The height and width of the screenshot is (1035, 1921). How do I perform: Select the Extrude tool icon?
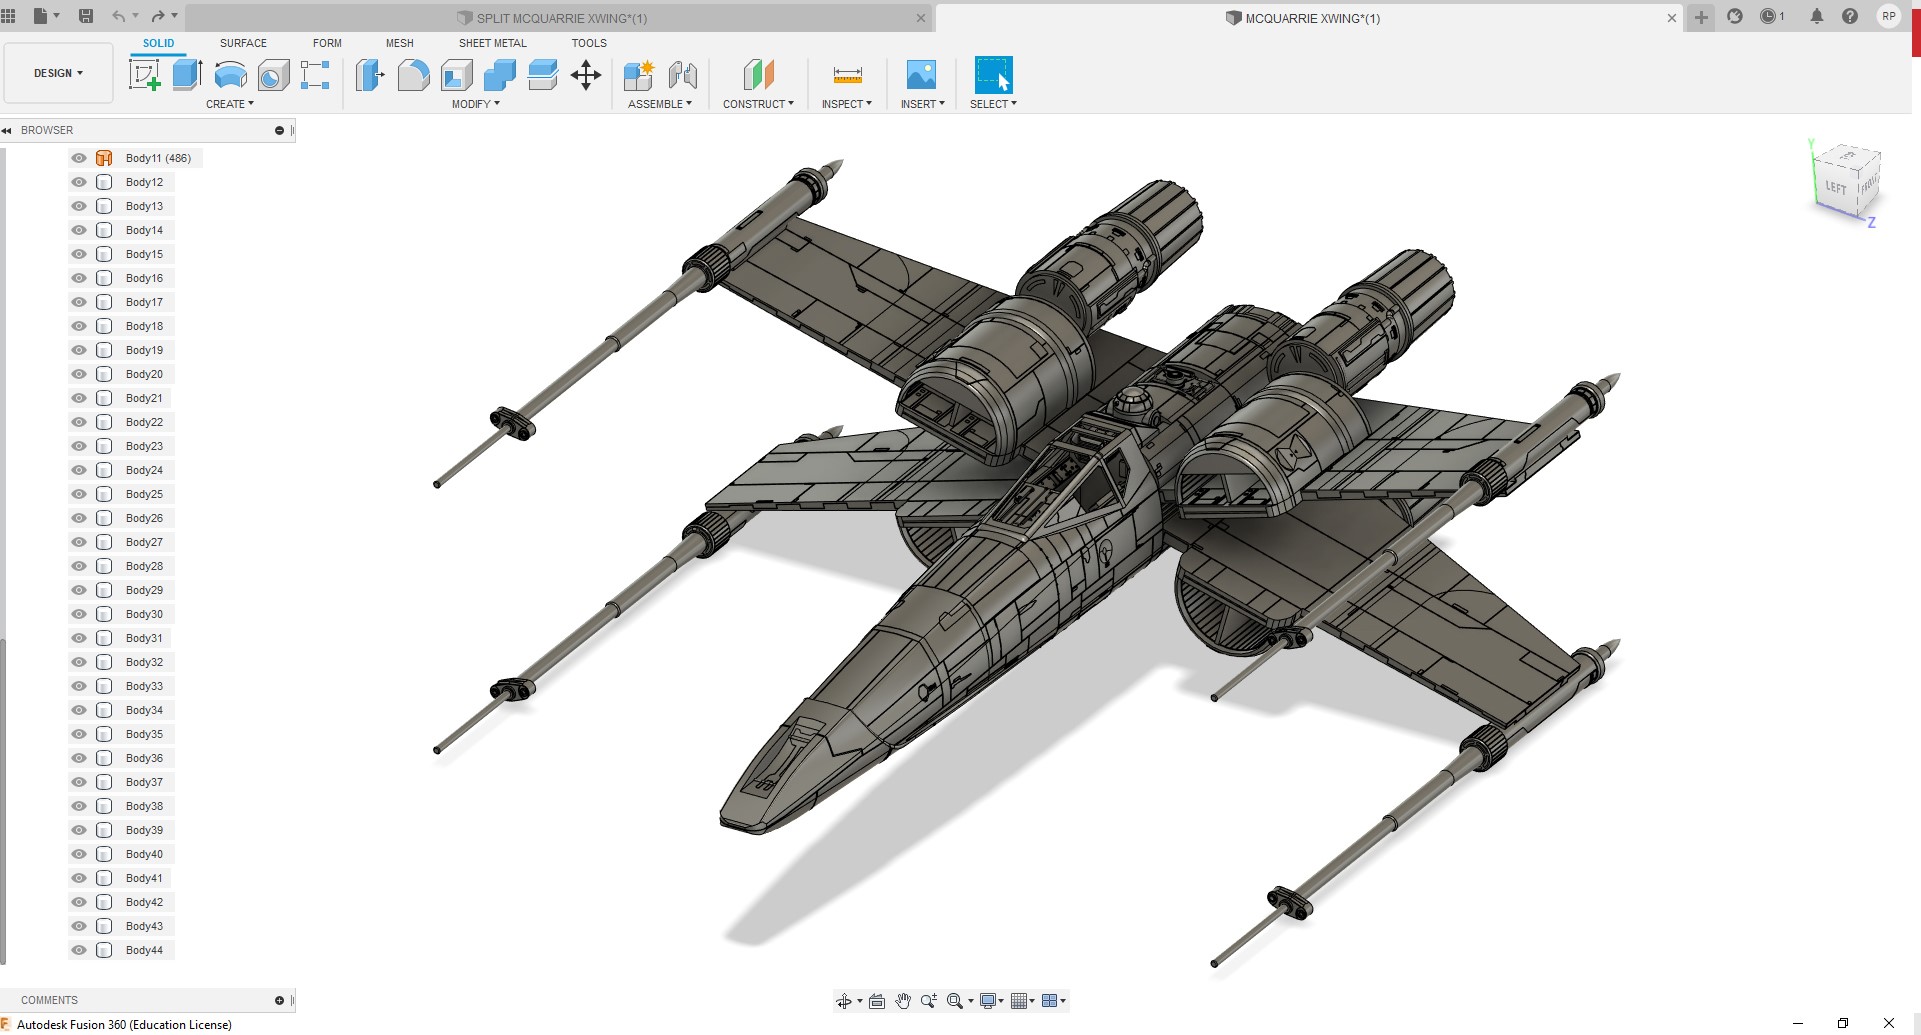tap(187, 75)
